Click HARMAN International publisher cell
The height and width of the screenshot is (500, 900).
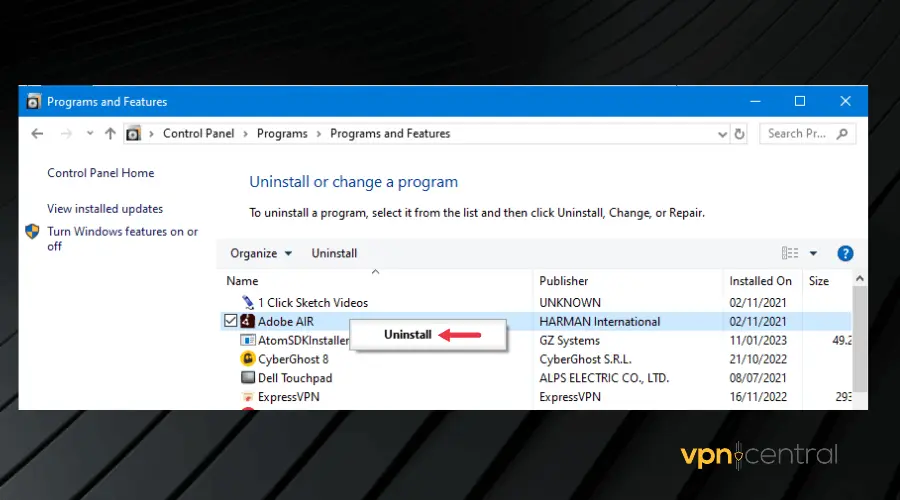600,321
